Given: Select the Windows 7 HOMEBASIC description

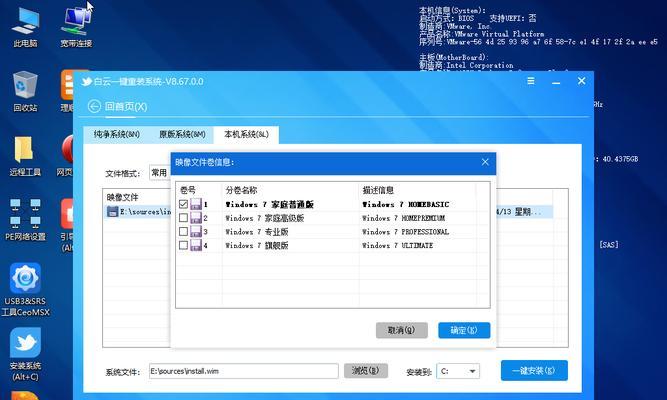Looking at the screenshot, I should (405, 204).
